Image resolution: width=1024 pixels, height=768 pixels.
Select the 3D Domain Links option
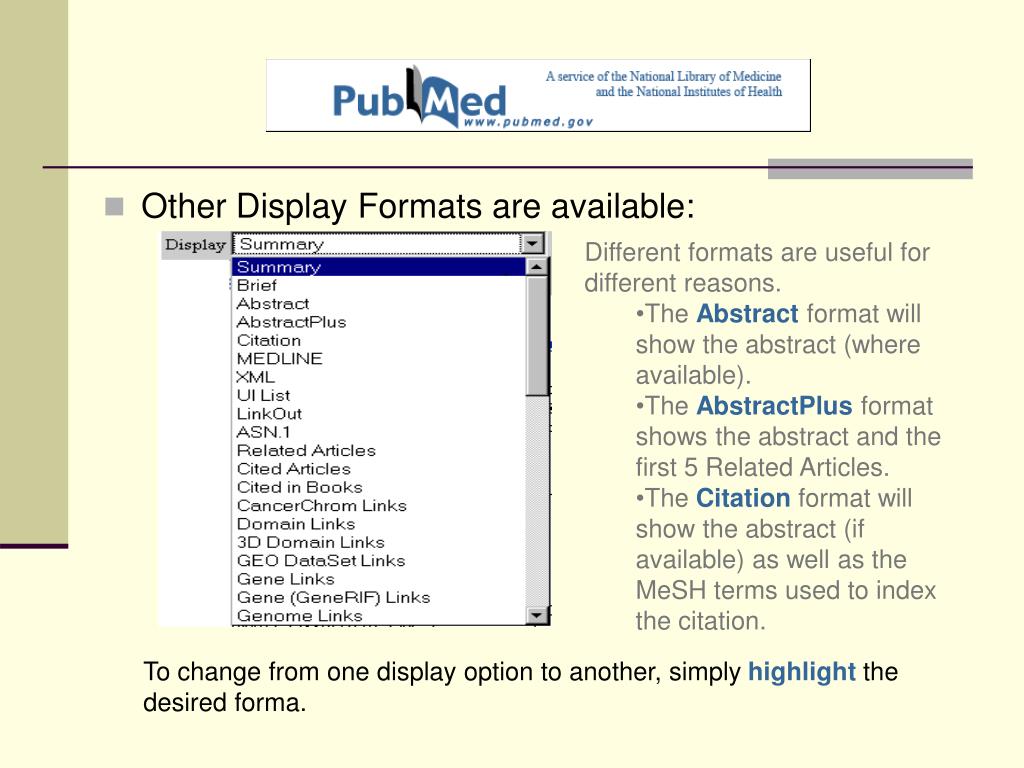(x=379, y=541)
